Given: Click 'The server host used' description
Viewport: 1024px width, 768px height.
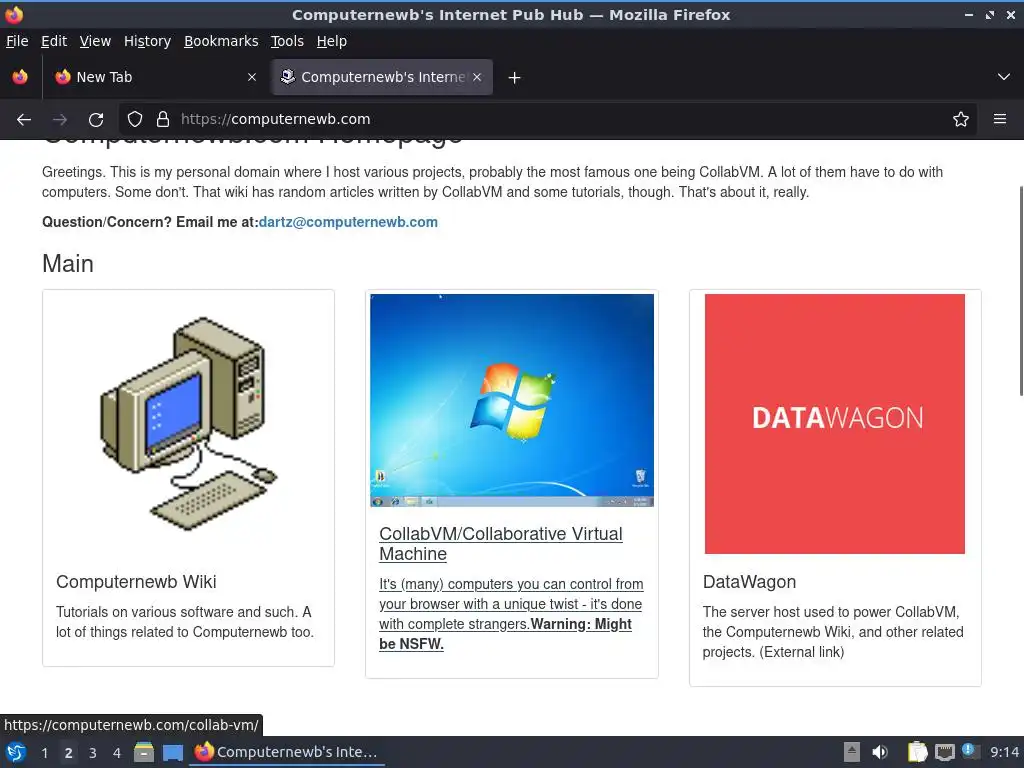Looking at the screenshot, I should tap(833, 632).
